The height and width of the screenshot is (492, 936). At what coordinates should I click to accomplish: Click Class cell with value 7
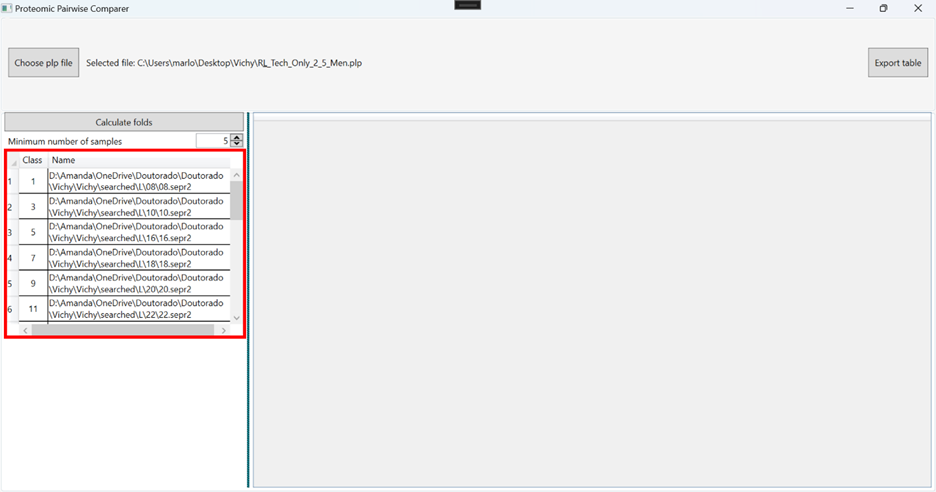point(33,258)
